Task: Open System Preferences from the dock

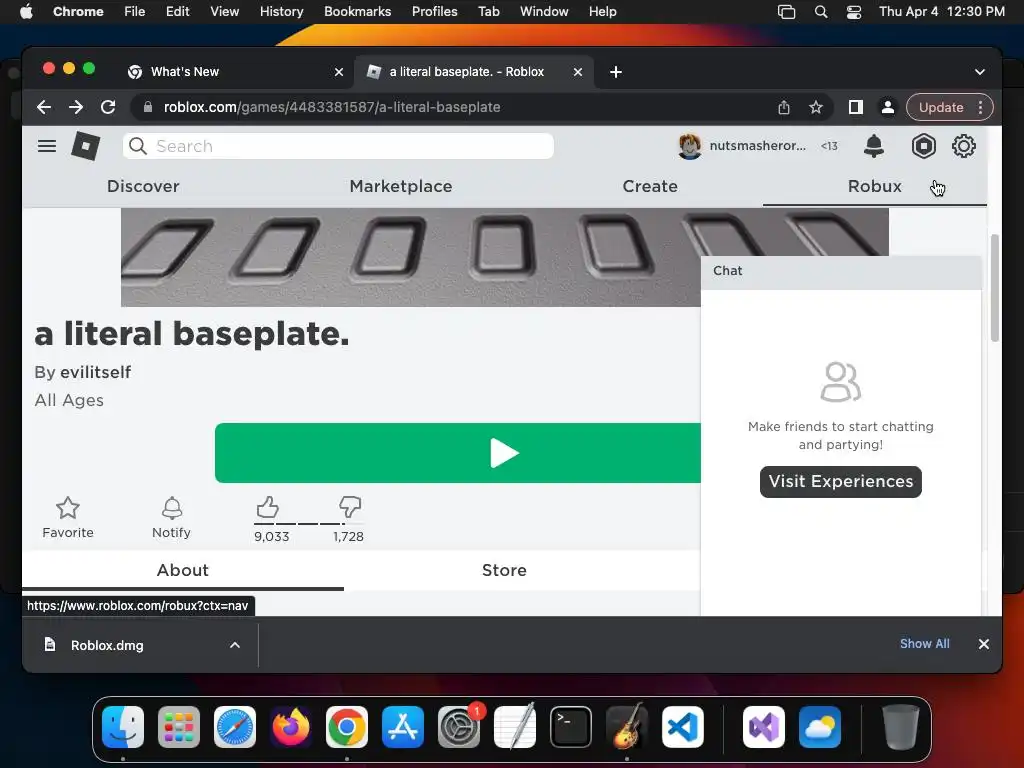Action: pos(459,727)
